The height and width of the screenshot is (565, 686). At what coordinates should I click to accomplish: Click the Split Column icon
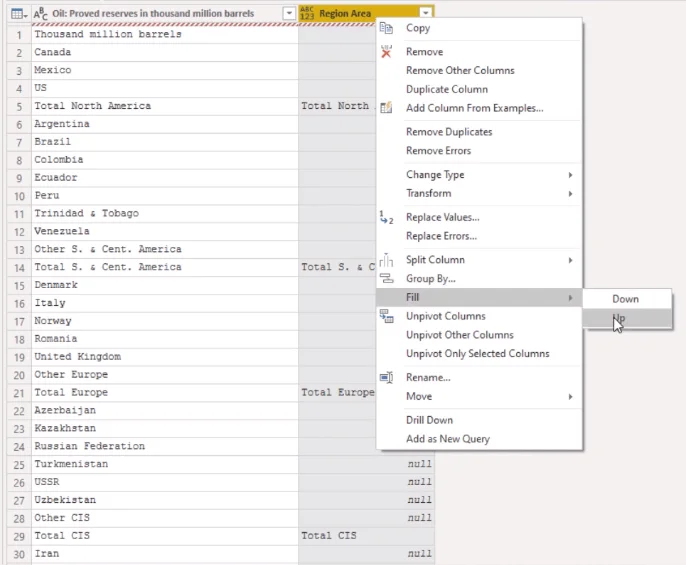pyautogui.click(x=386, y=260)
